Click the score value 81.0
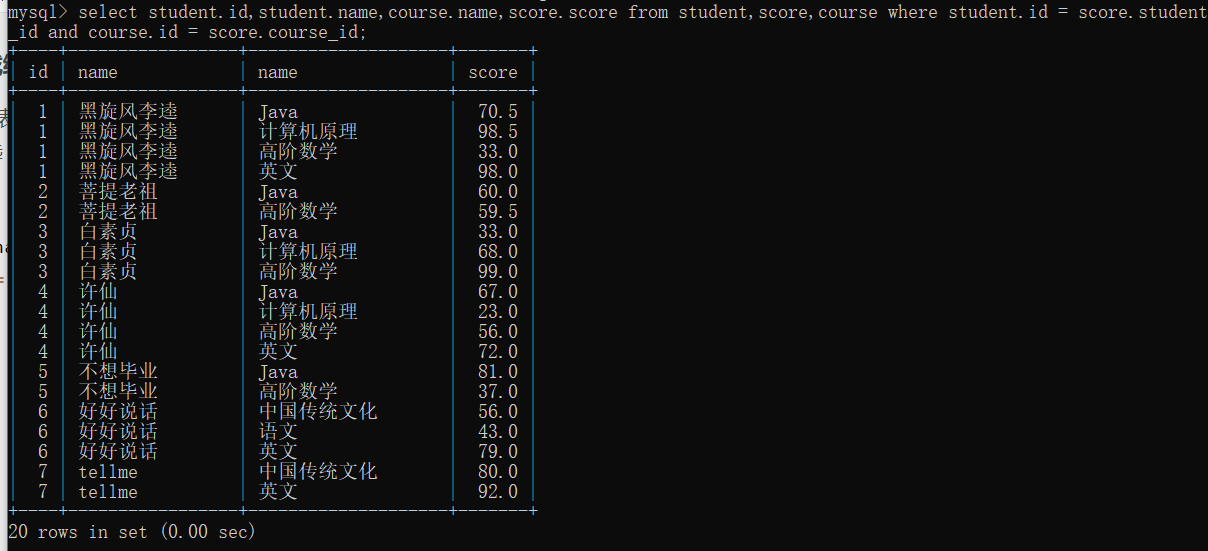 [x=497, y=372]
